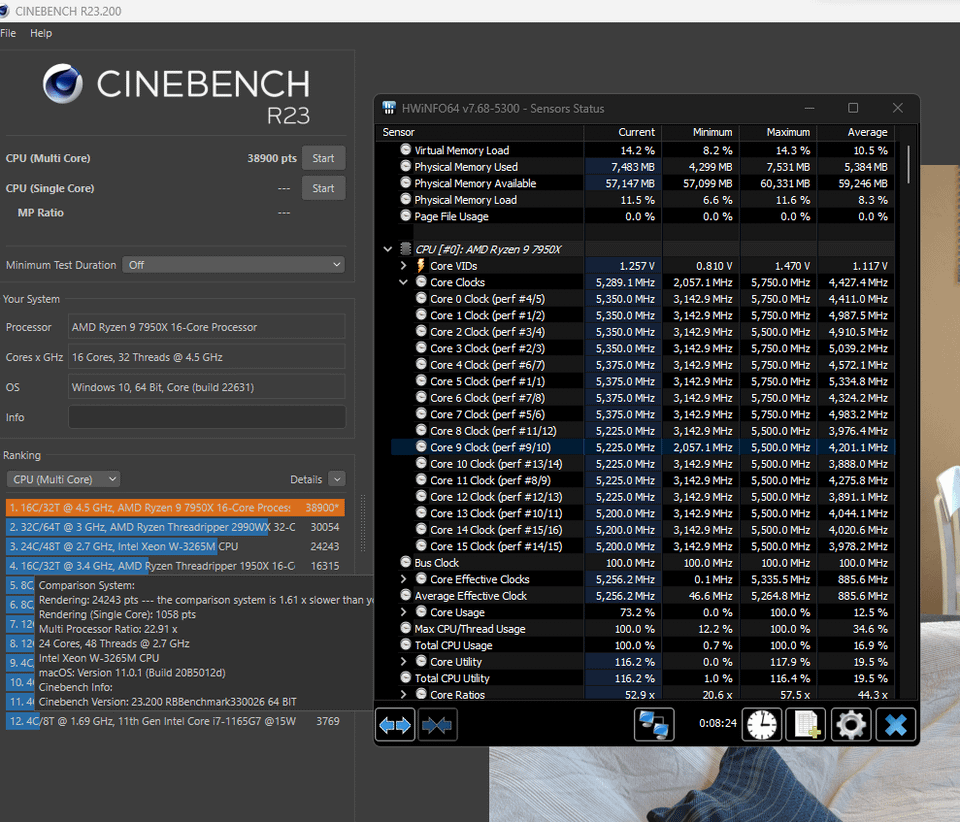Click the Info input field
The image size is (960, 822).
(207, 417)
